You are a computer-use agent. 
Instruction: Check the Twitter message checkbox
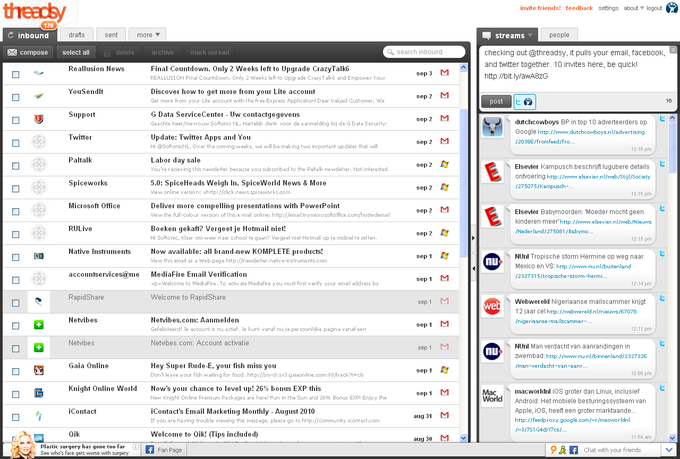16,143
